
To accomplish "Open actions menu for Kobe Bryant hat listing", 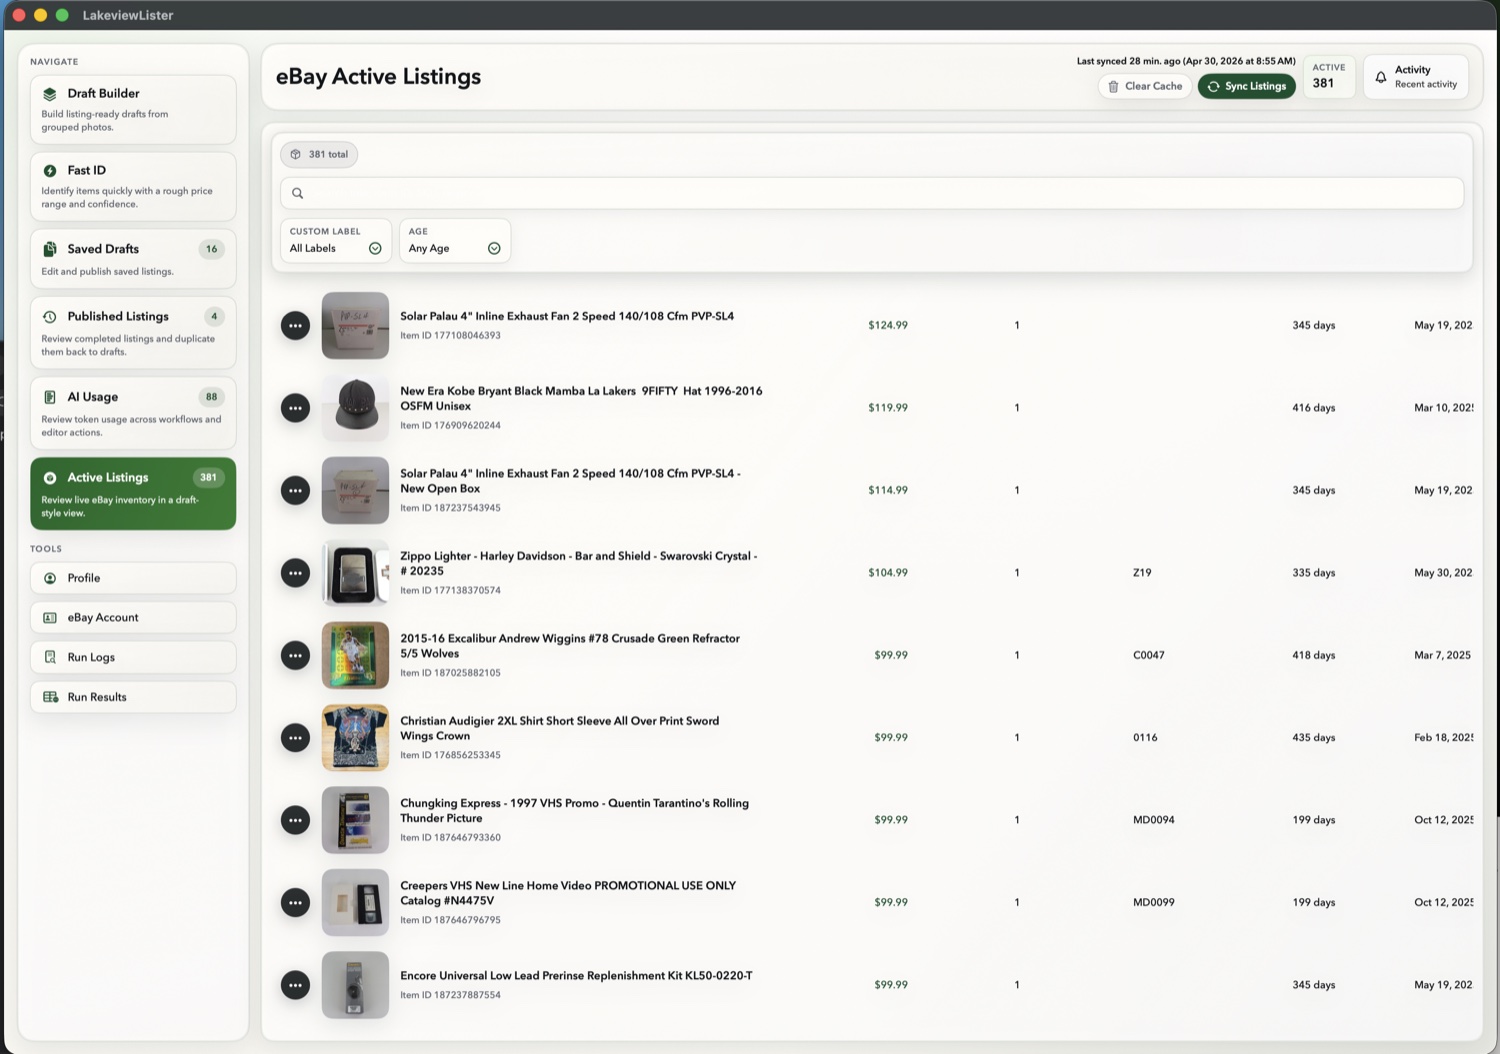I will [295, 408].
